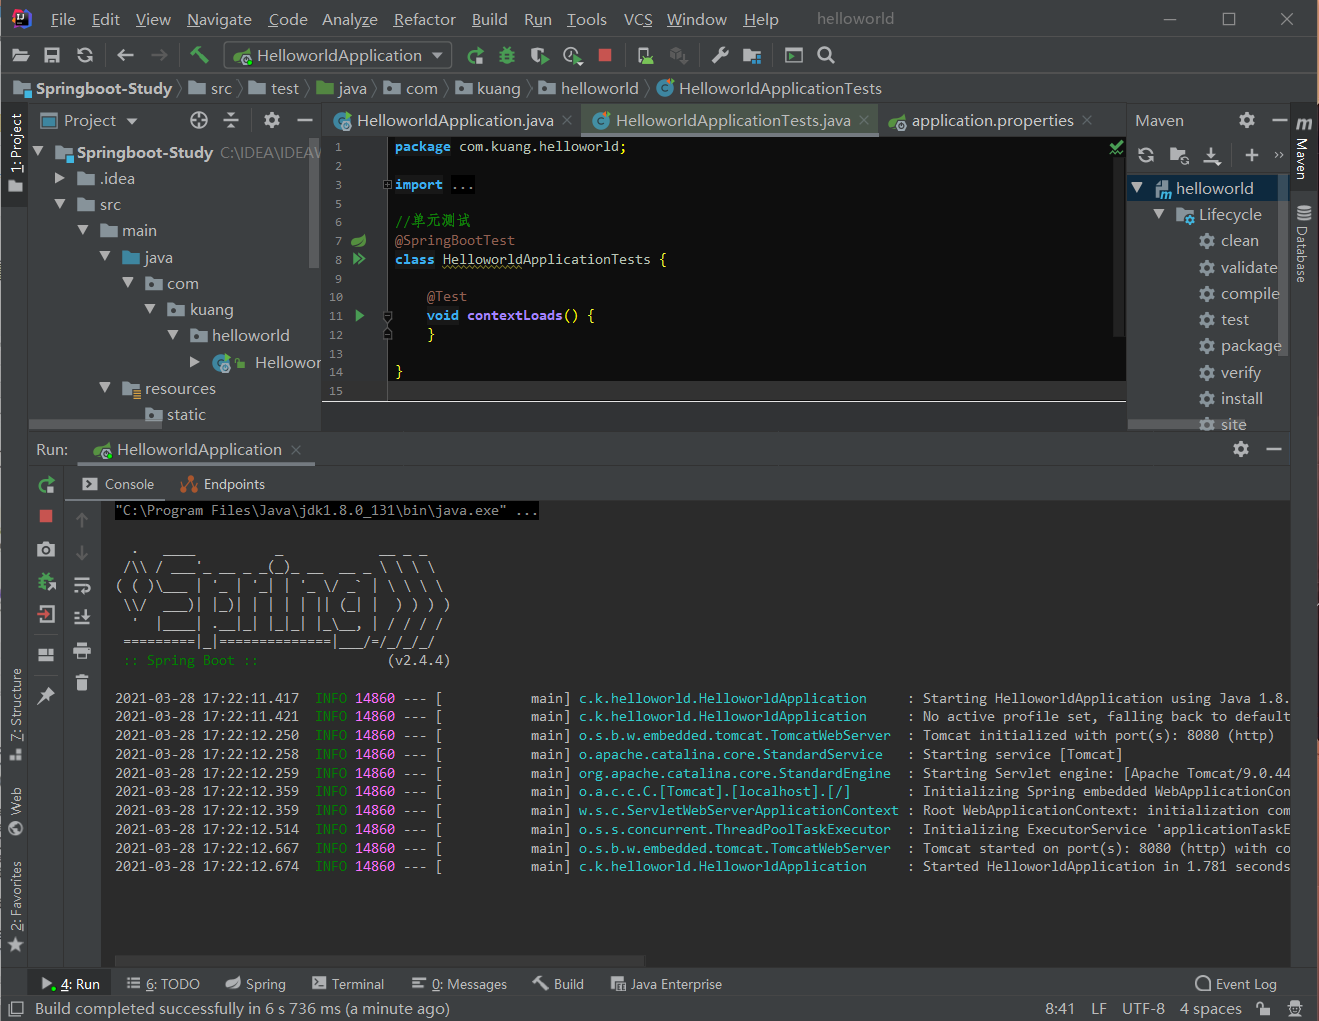Click the Search Everywhere magnifier icon
Image resolution: width=1319 pixels, height=1021 pixels.
click(x=826, y=55)
